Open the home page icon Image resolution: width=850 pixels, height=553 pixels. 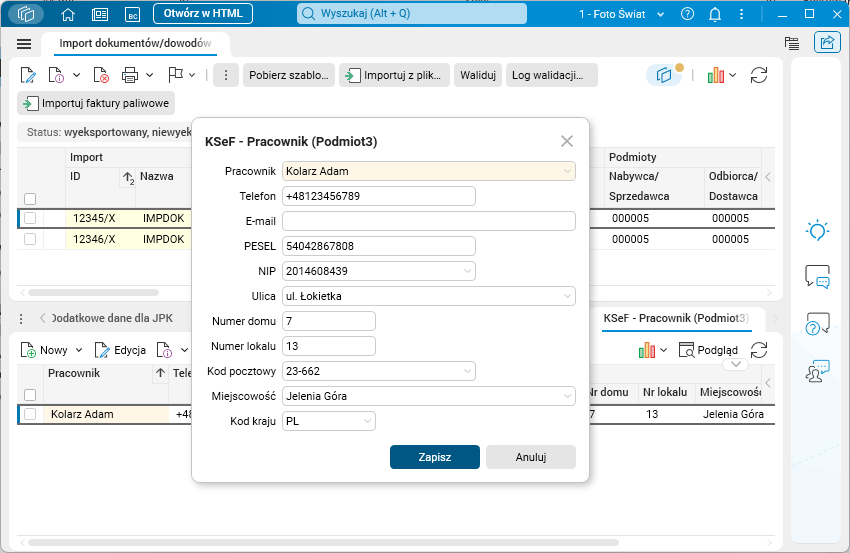tap(68, 14)
